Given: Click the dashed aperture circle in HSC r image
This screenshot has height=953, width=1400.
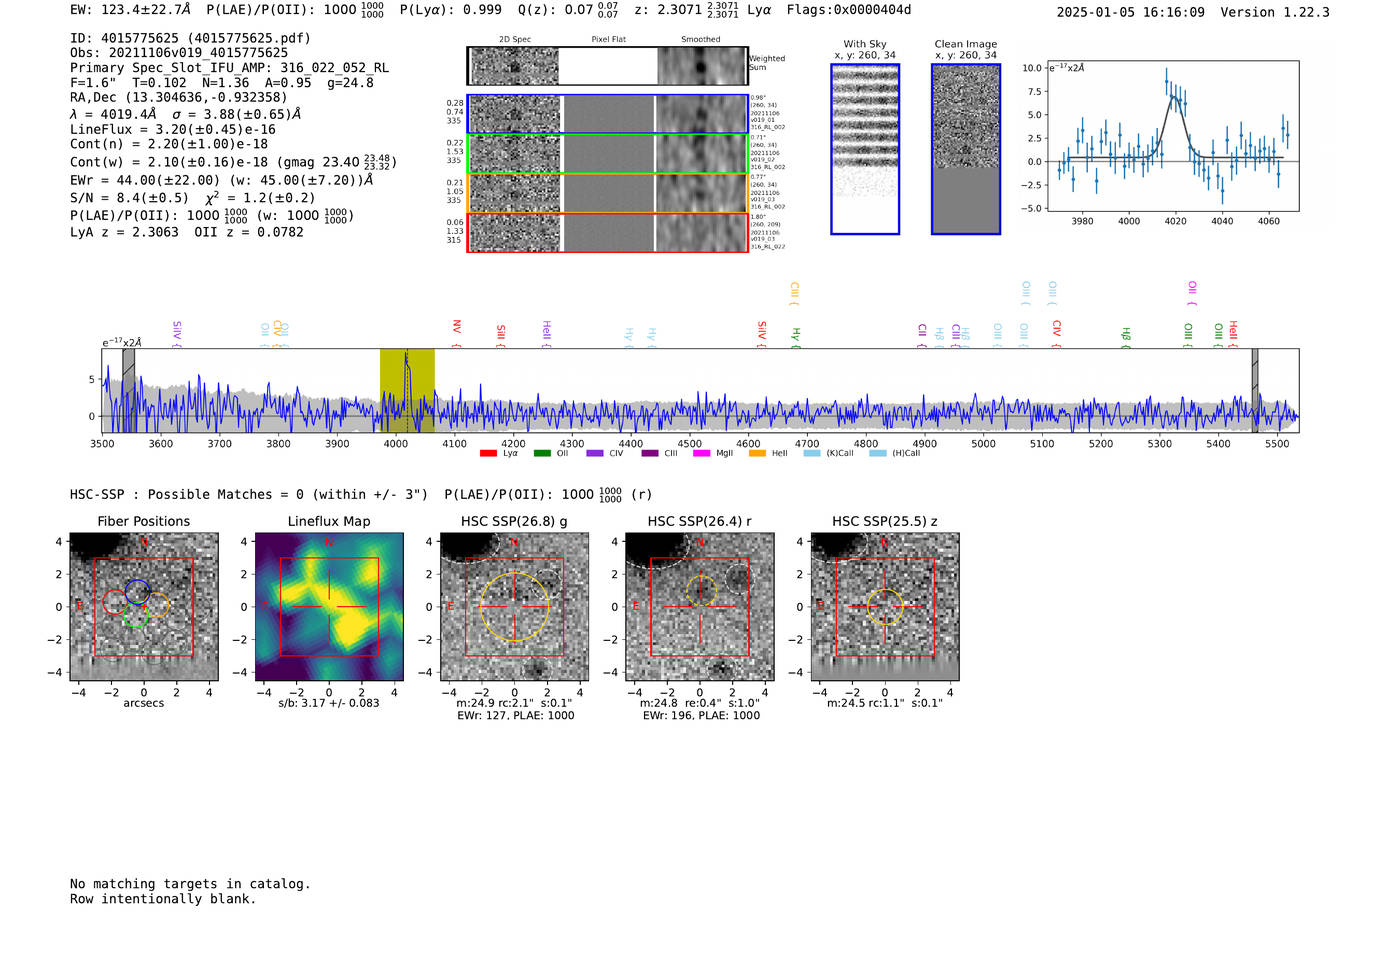Looking at the screenshot, I should [701, 591].
